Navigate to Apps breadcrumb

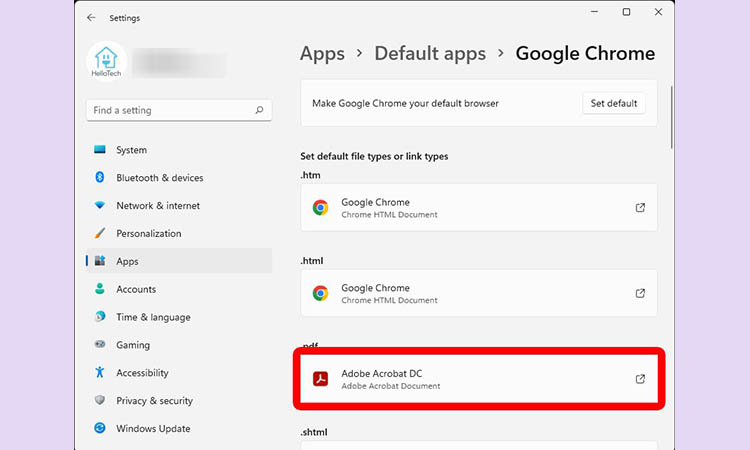click(x=322, y=54)
